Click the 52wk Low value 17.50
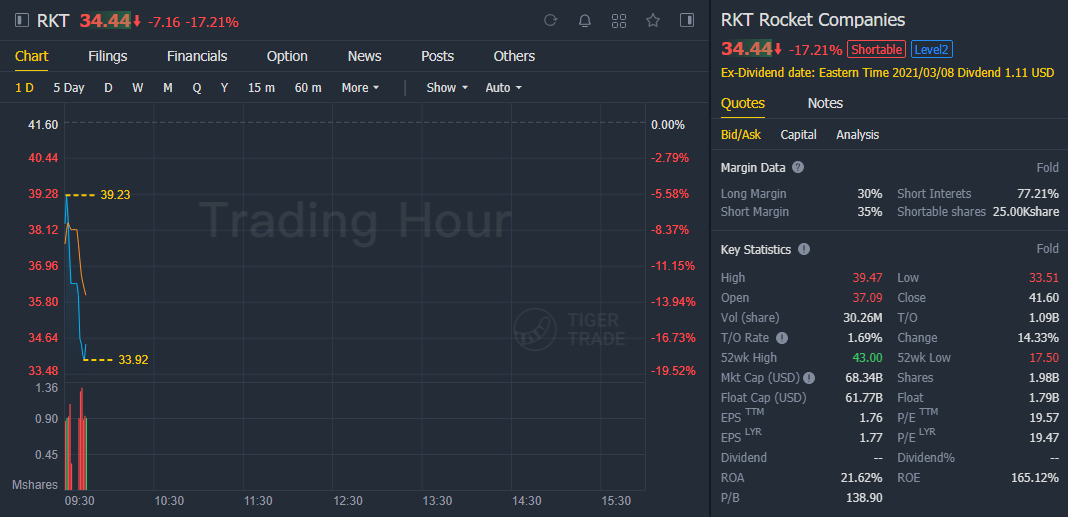Screen dimensions: 1068x517 point(1043,358)
